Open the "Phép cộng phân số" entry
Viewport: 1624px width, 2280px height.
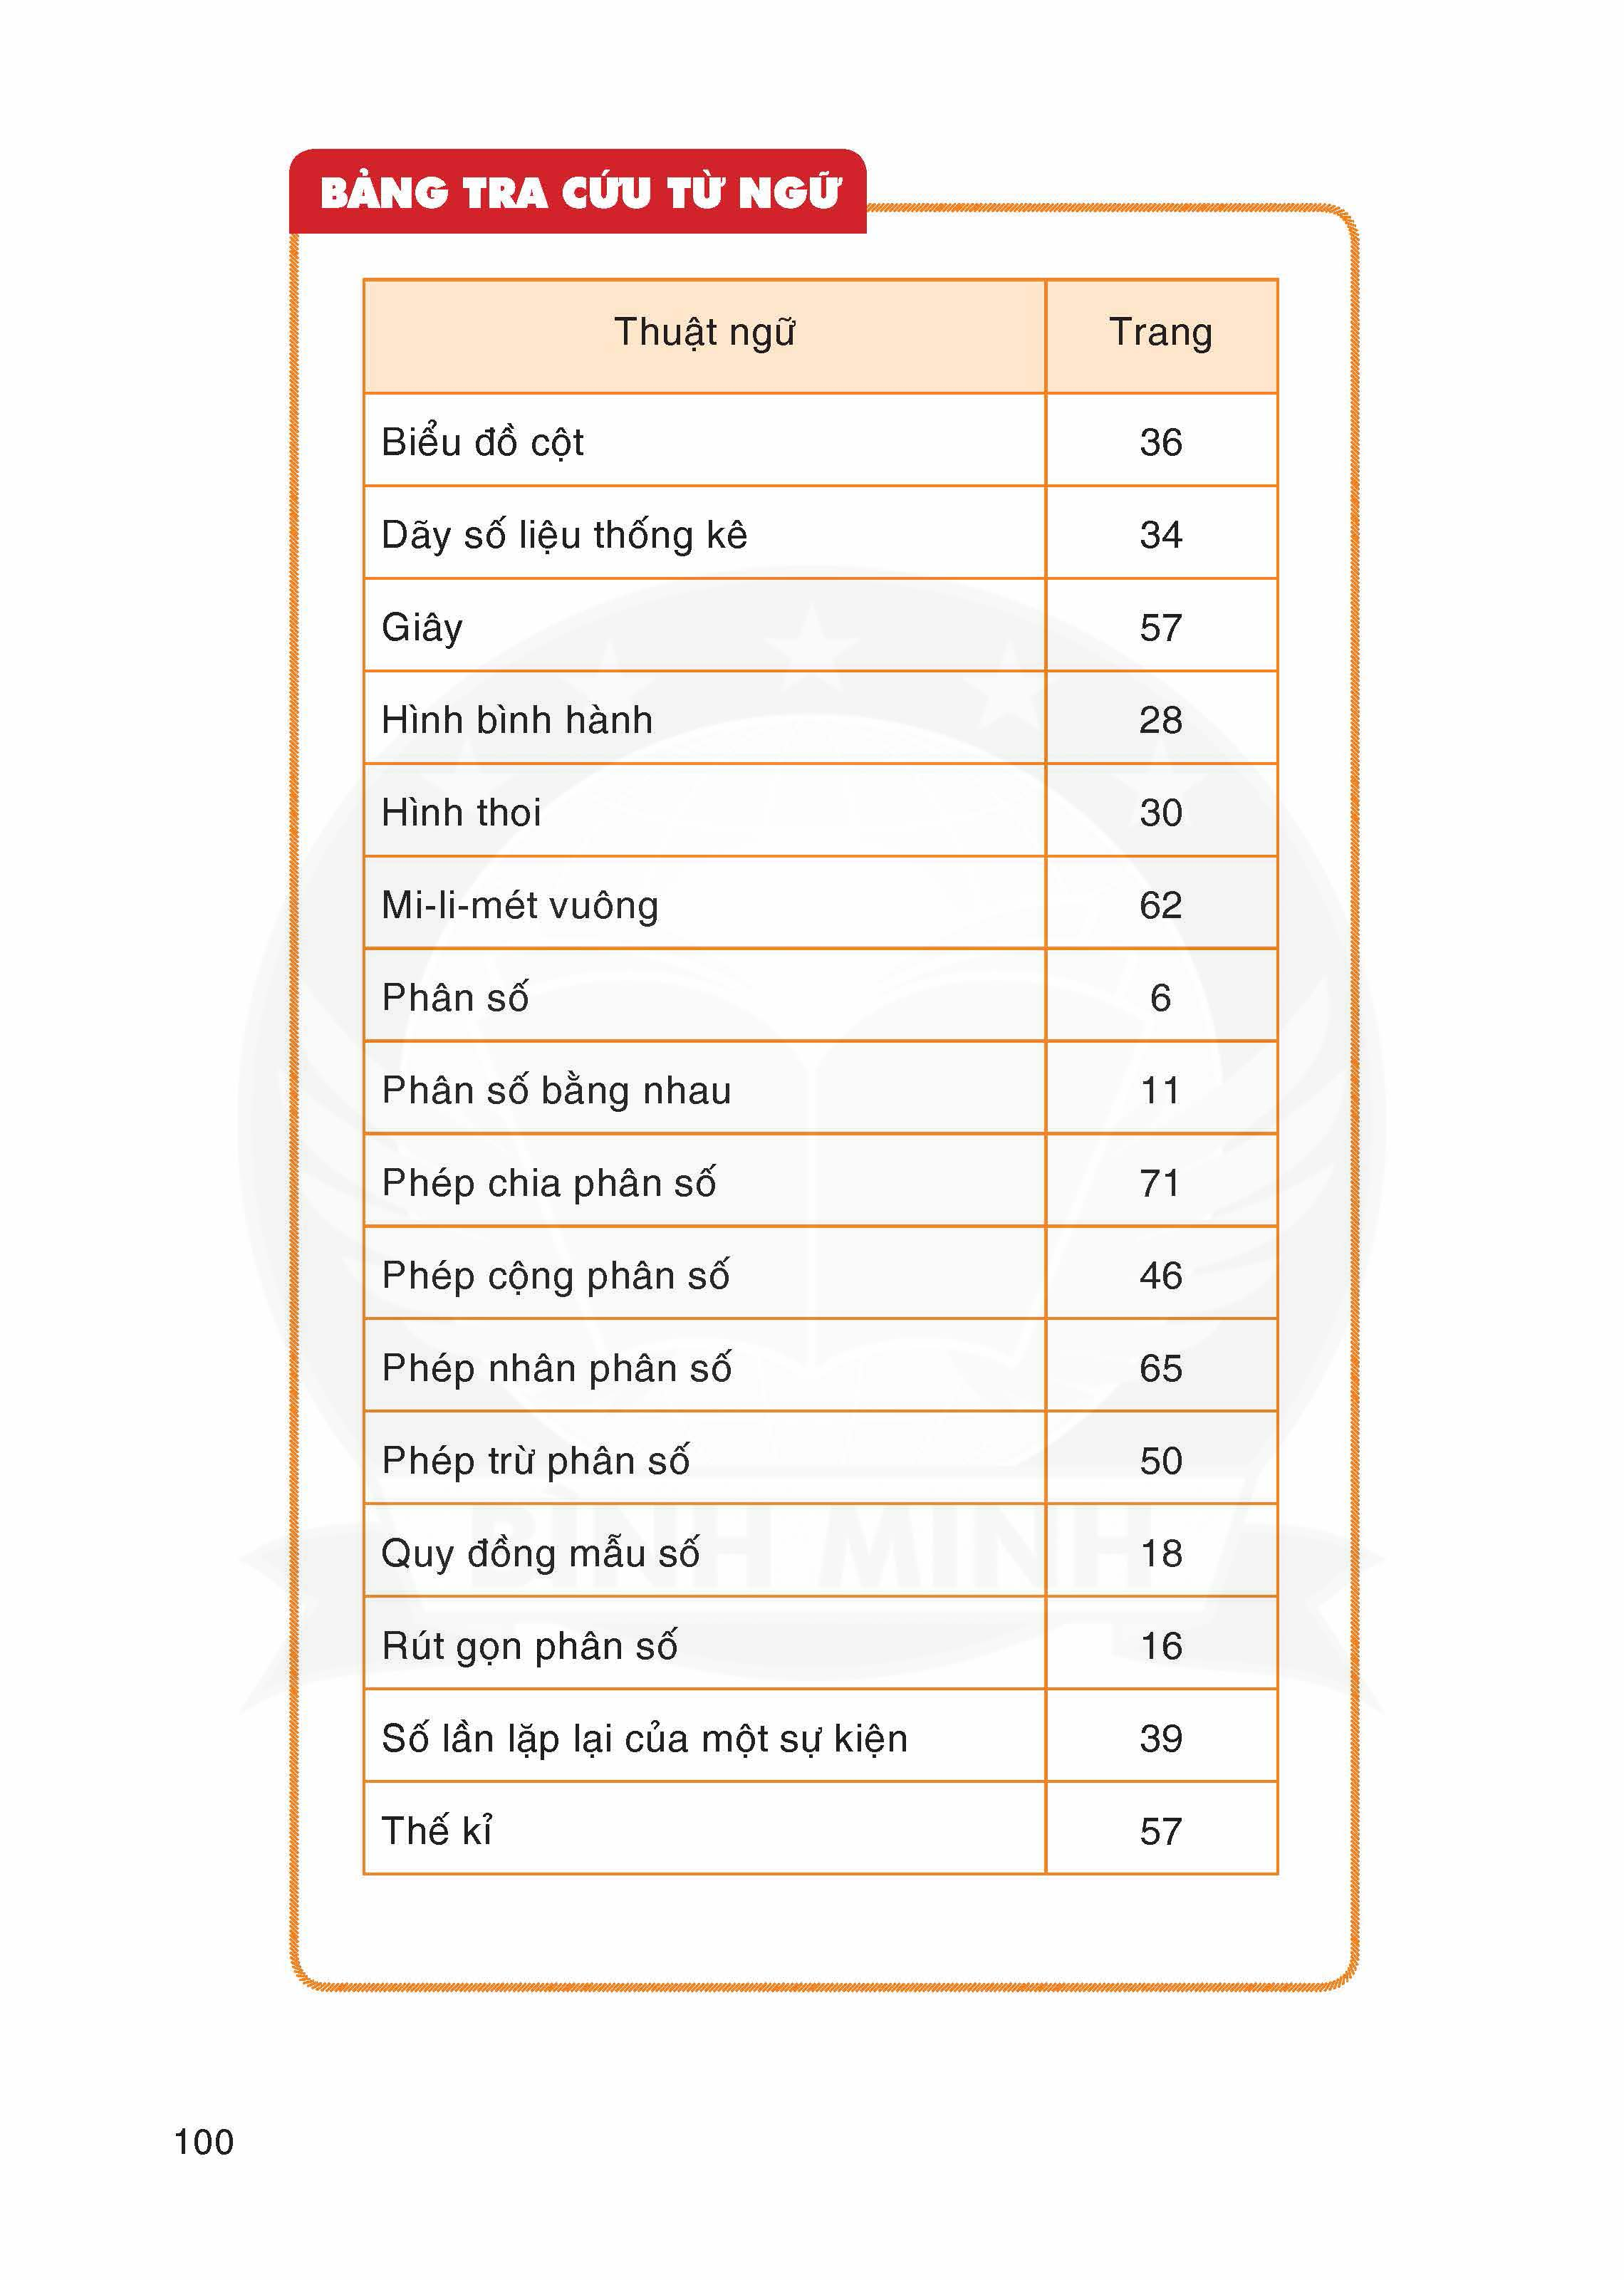click(555, 1276)
